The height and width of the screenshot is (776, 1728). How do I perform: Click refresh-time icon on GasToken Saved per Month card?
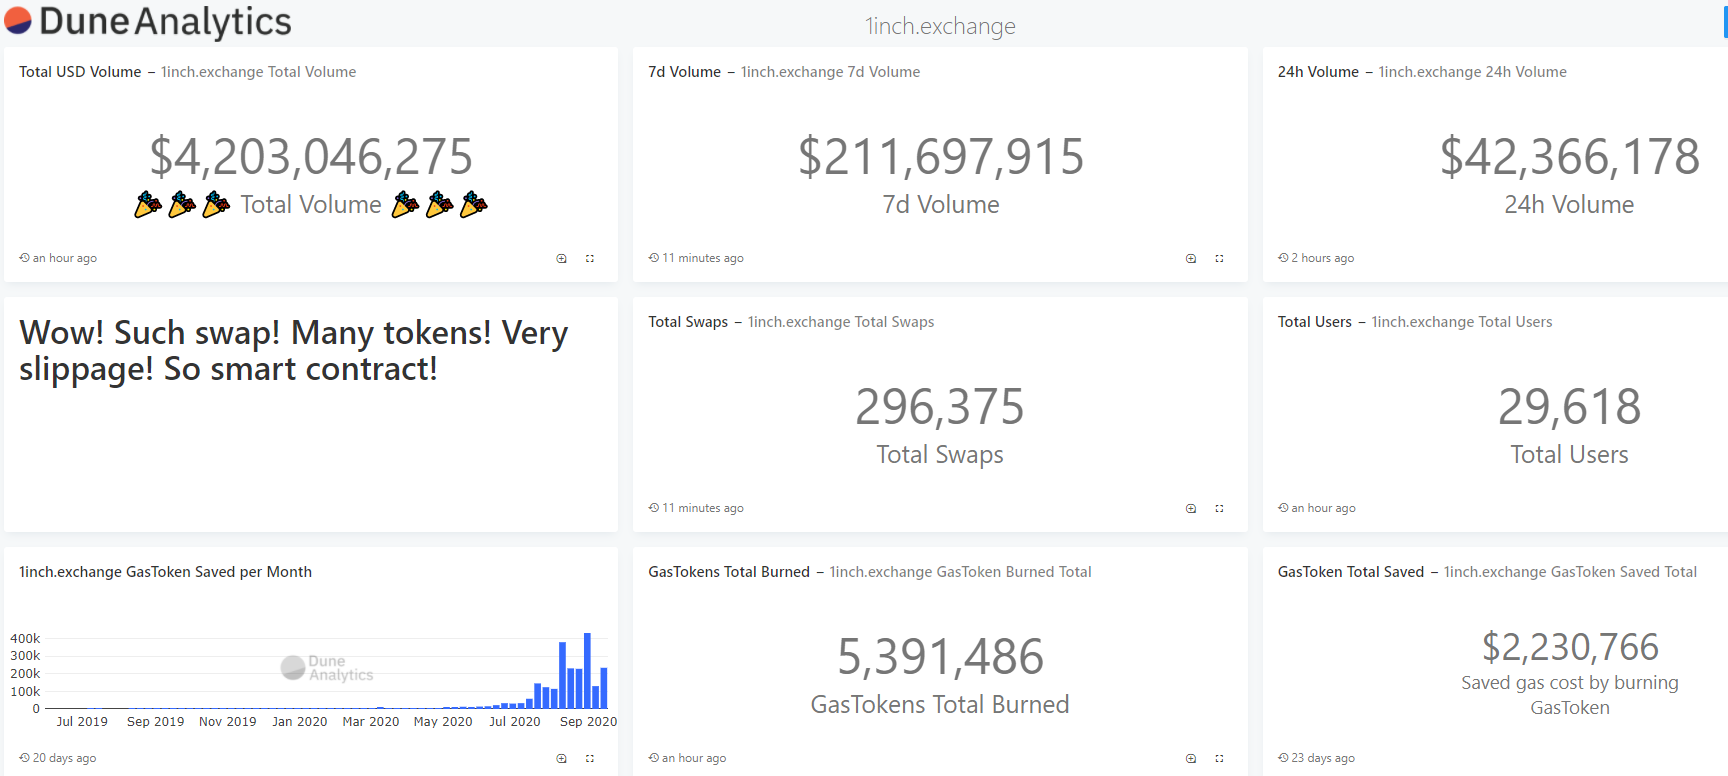click(x=24, y=757)
